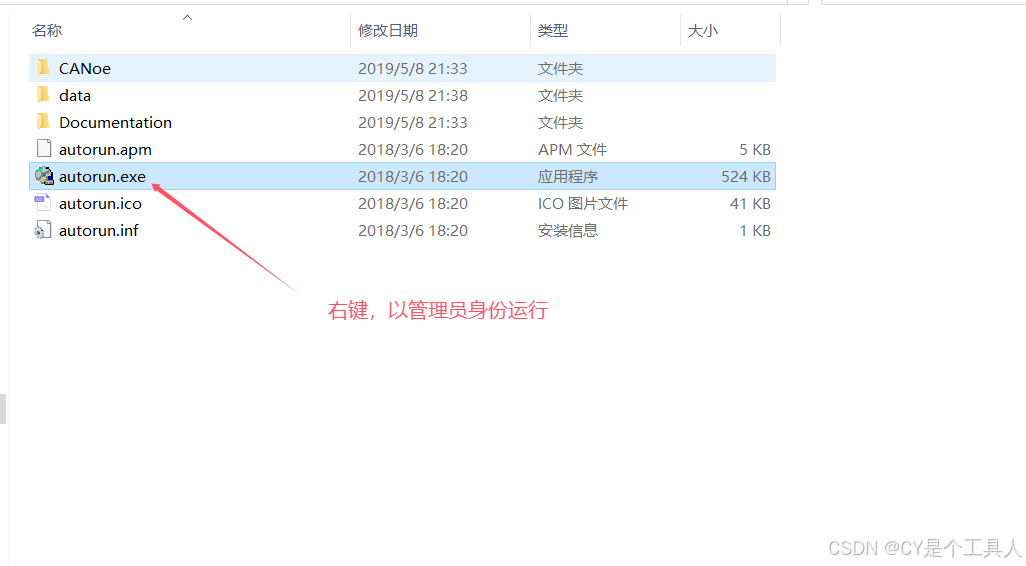The image size is (1026, 566).
Task: Click the 524 KB size cell
Action: 746,177
